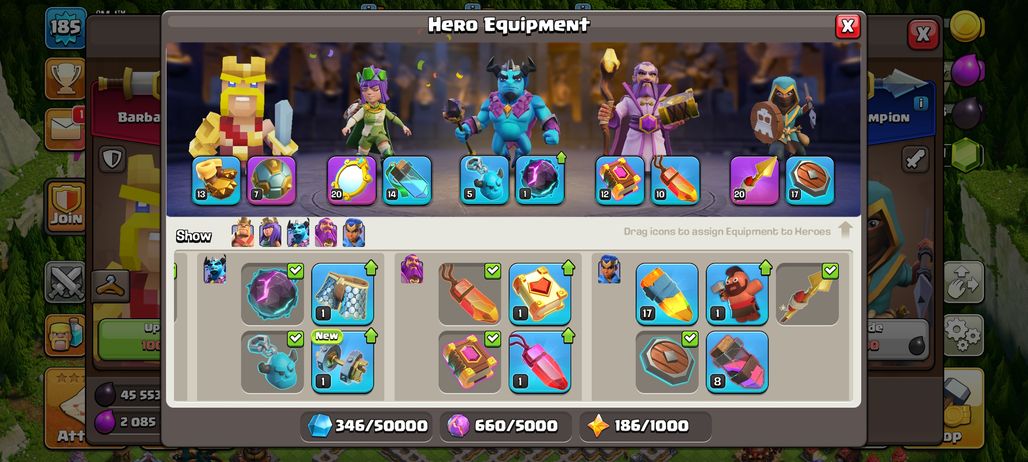1028x462 pixels.
Task: Choose the Royal Champion's Seeking Shield slot
Action: (x=810, y=180)
